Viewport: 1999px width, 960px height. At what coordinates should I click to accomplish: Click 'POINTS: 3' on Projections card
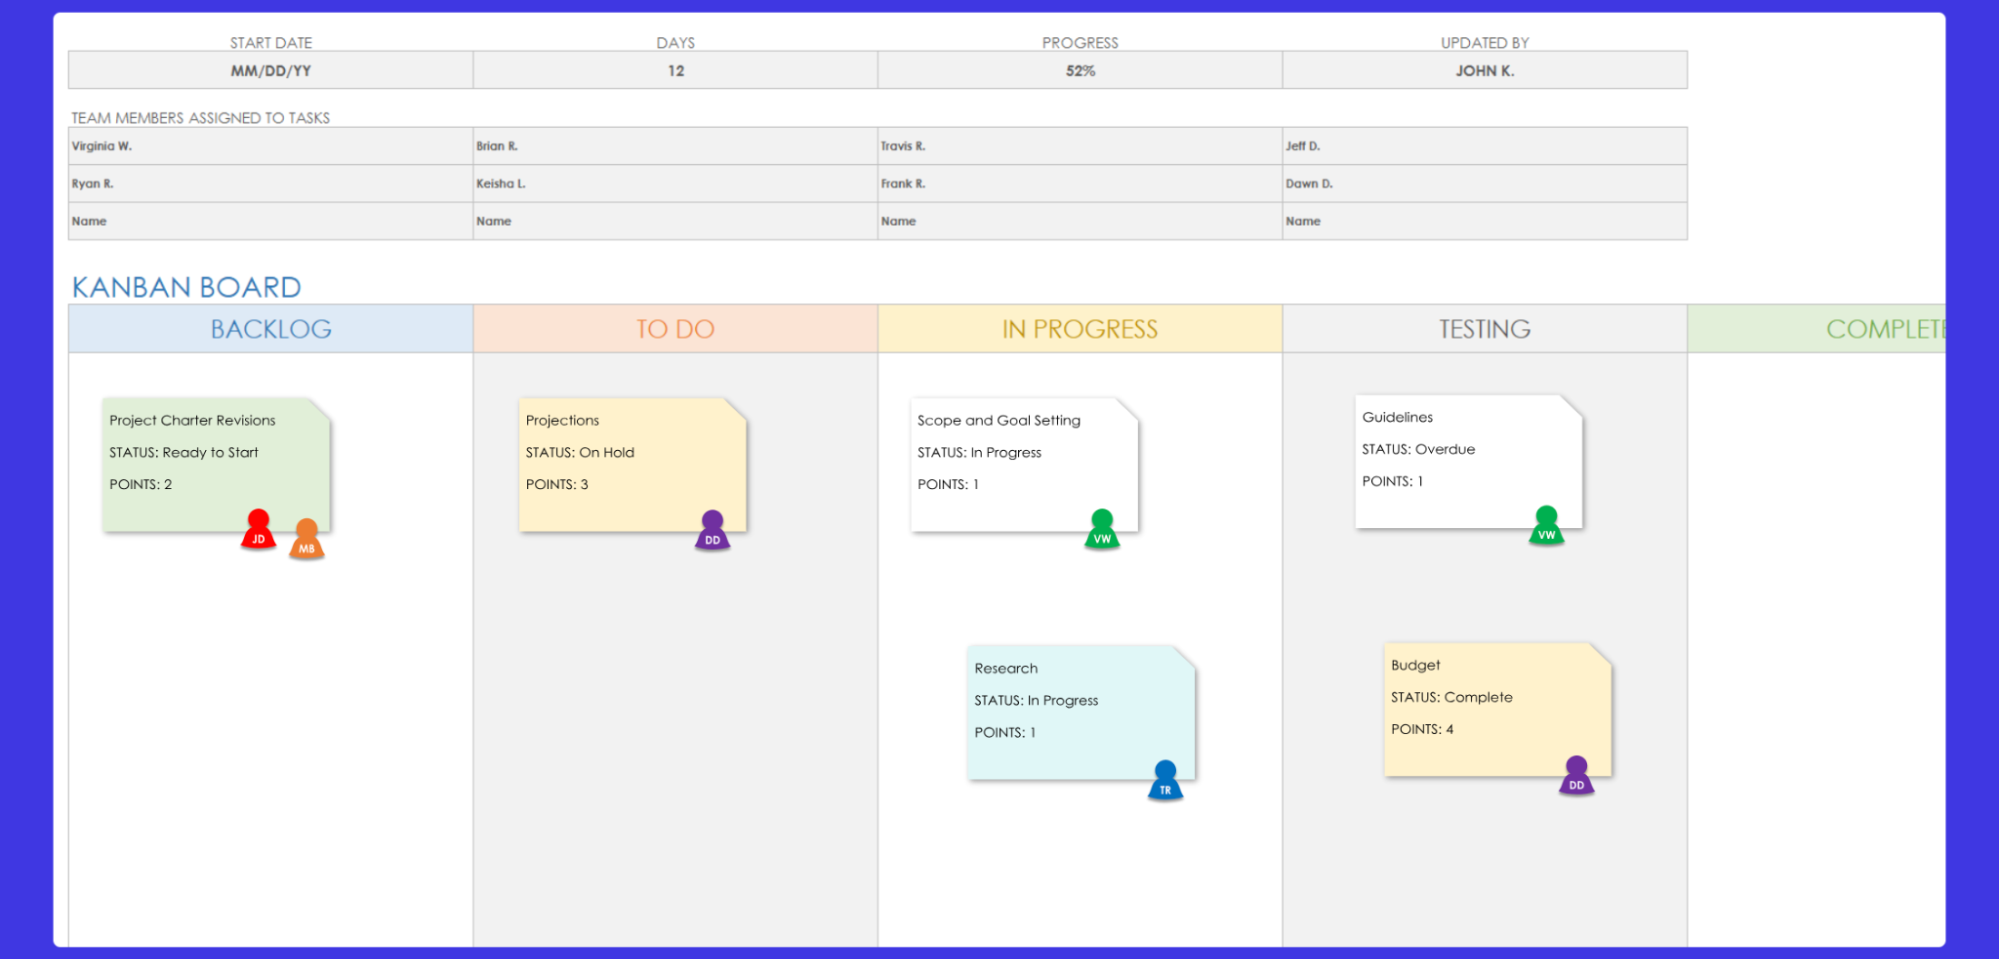[557, 484]
